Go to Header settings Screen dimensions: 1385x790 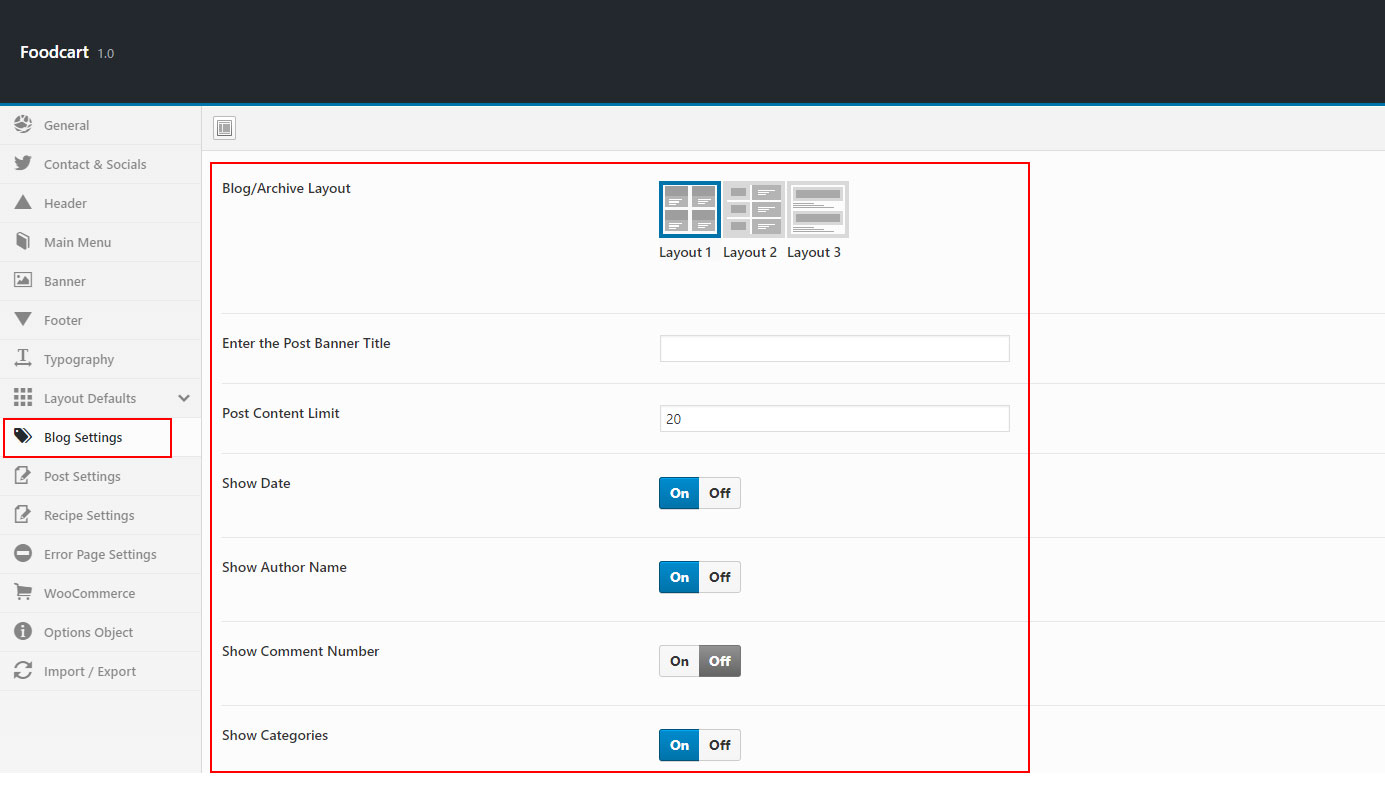tap(100, 203)
